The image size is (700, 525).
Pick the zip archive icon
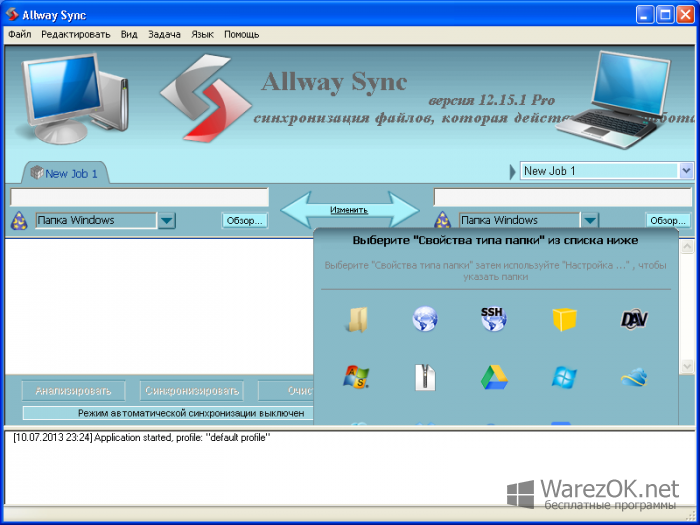[x=425, y=378]
